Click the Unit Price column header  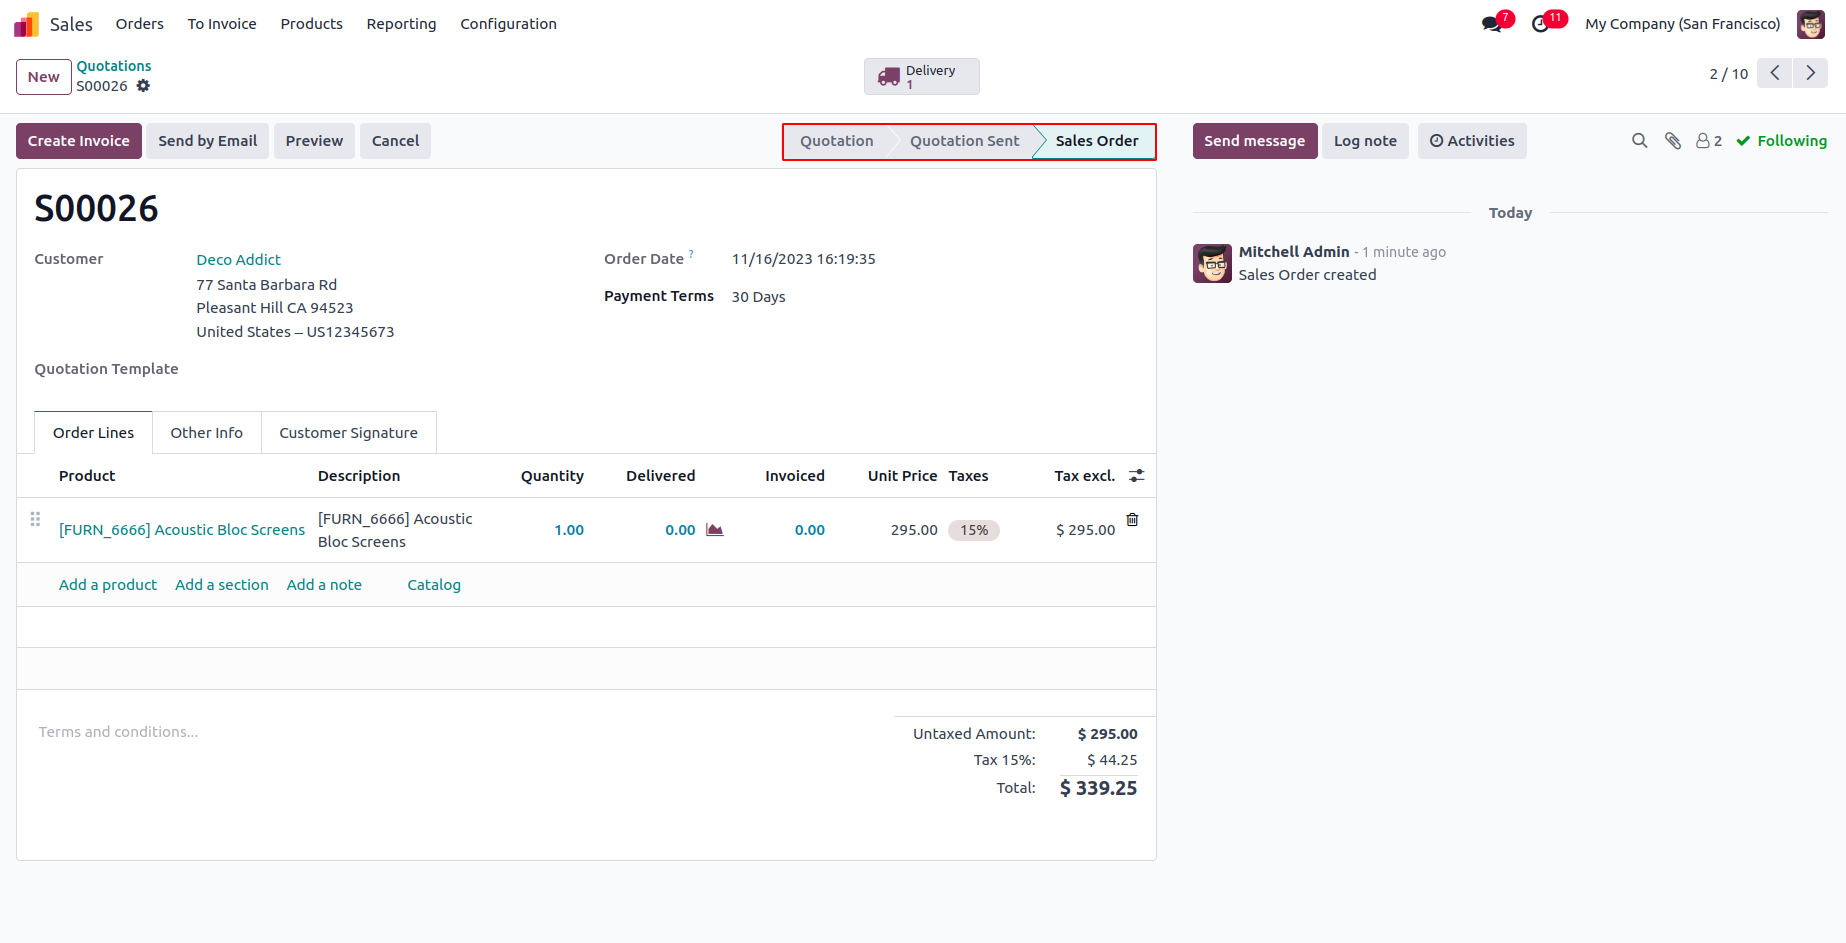(x=902, y=476)
